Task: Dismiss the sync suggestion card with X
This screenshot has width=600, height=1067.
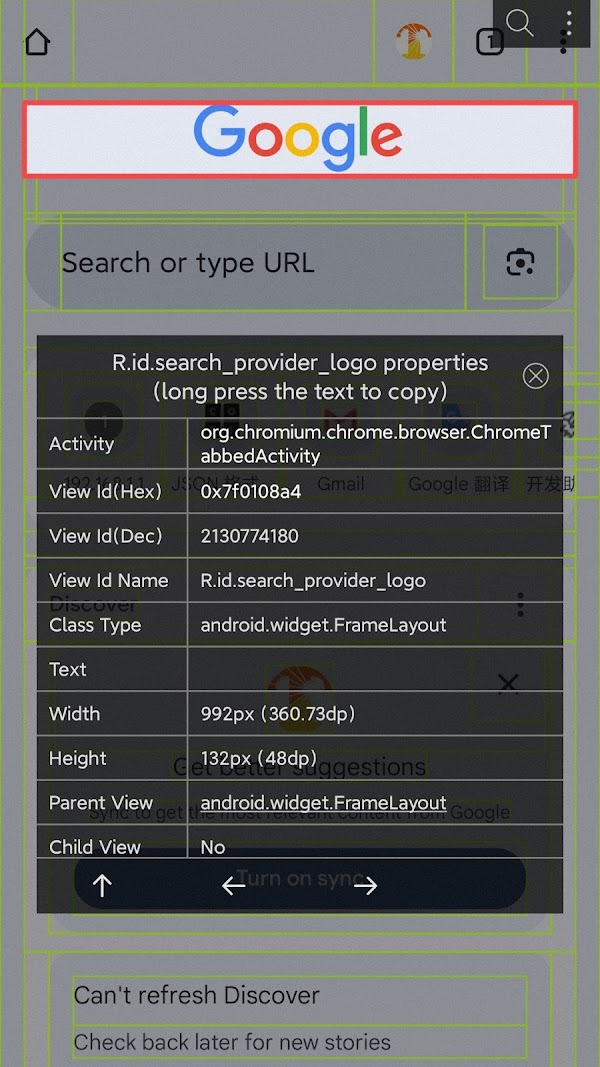Action: 508,683
